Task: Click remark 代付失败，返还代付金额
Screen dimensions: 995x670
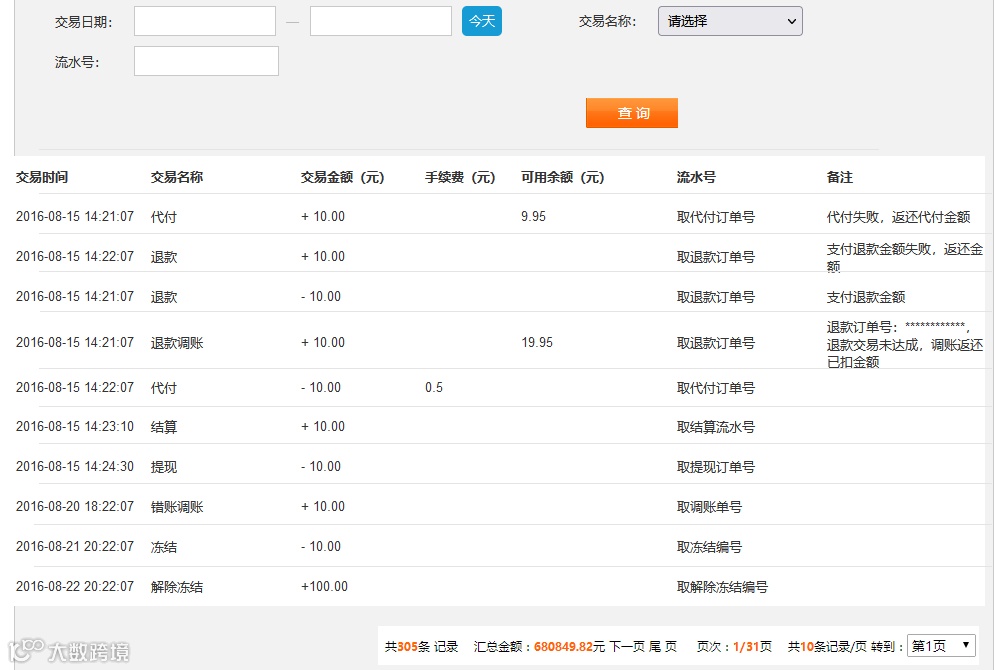Action: pyautogui.click(x=899, y=217)
